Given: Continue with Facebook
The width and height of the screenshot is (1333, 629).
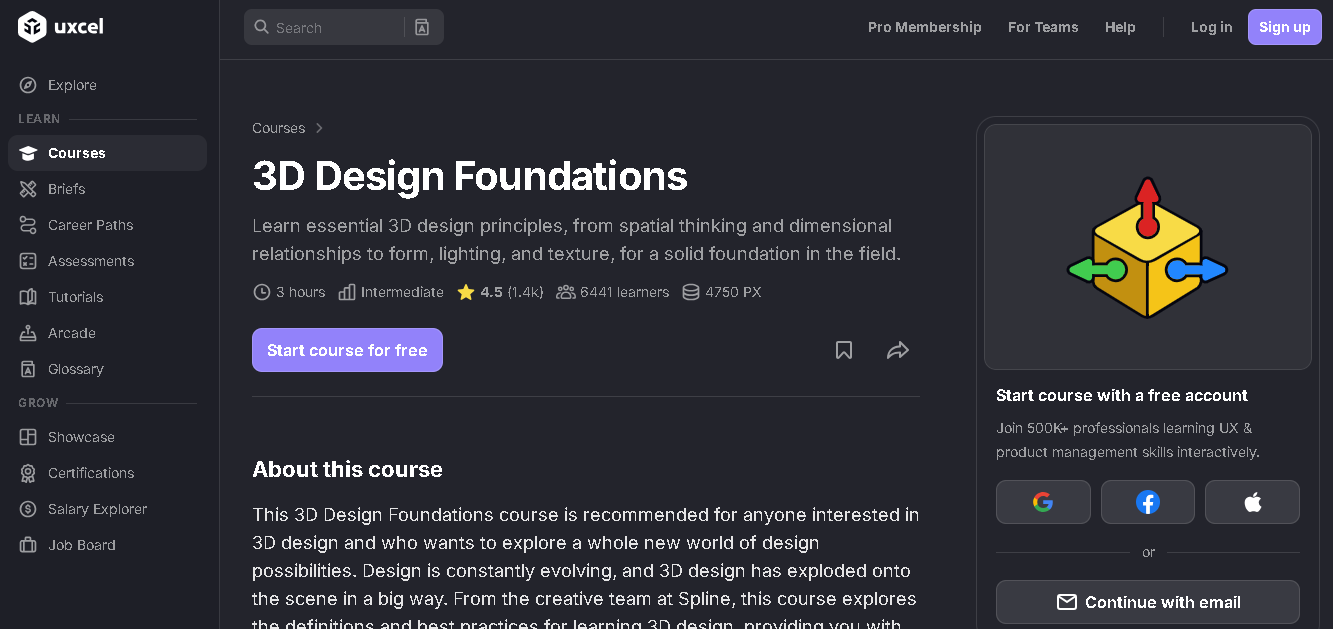Looking at the screenshot, I should point(1147,501).
